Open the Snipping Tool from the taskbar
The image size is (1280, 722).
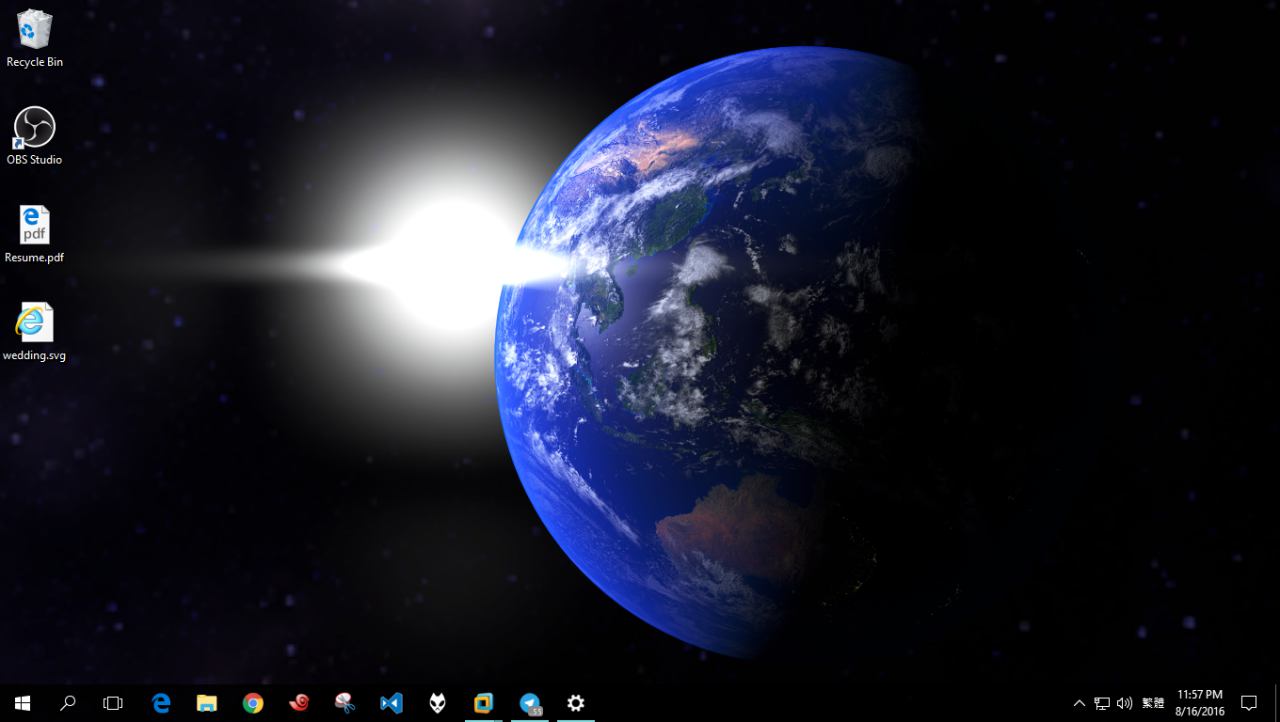[345, 703]
